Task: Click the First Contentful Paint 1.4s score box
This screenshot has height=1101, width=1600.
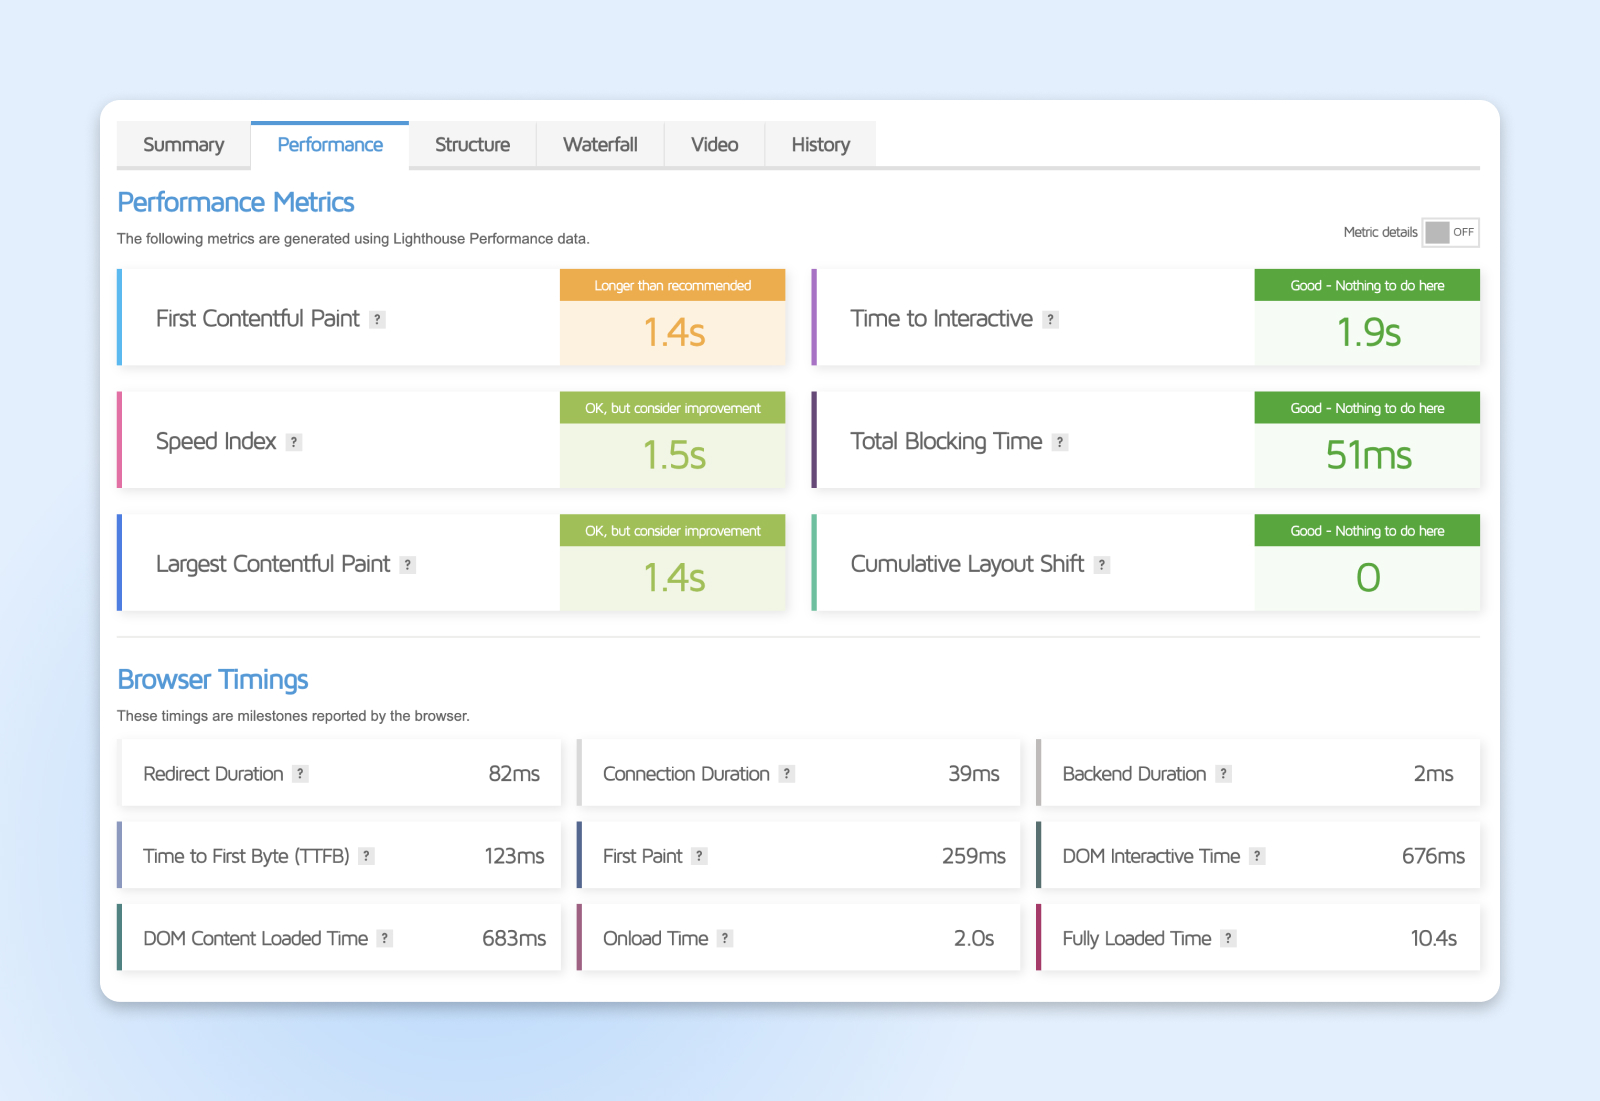Action: [x=673, y=332]
